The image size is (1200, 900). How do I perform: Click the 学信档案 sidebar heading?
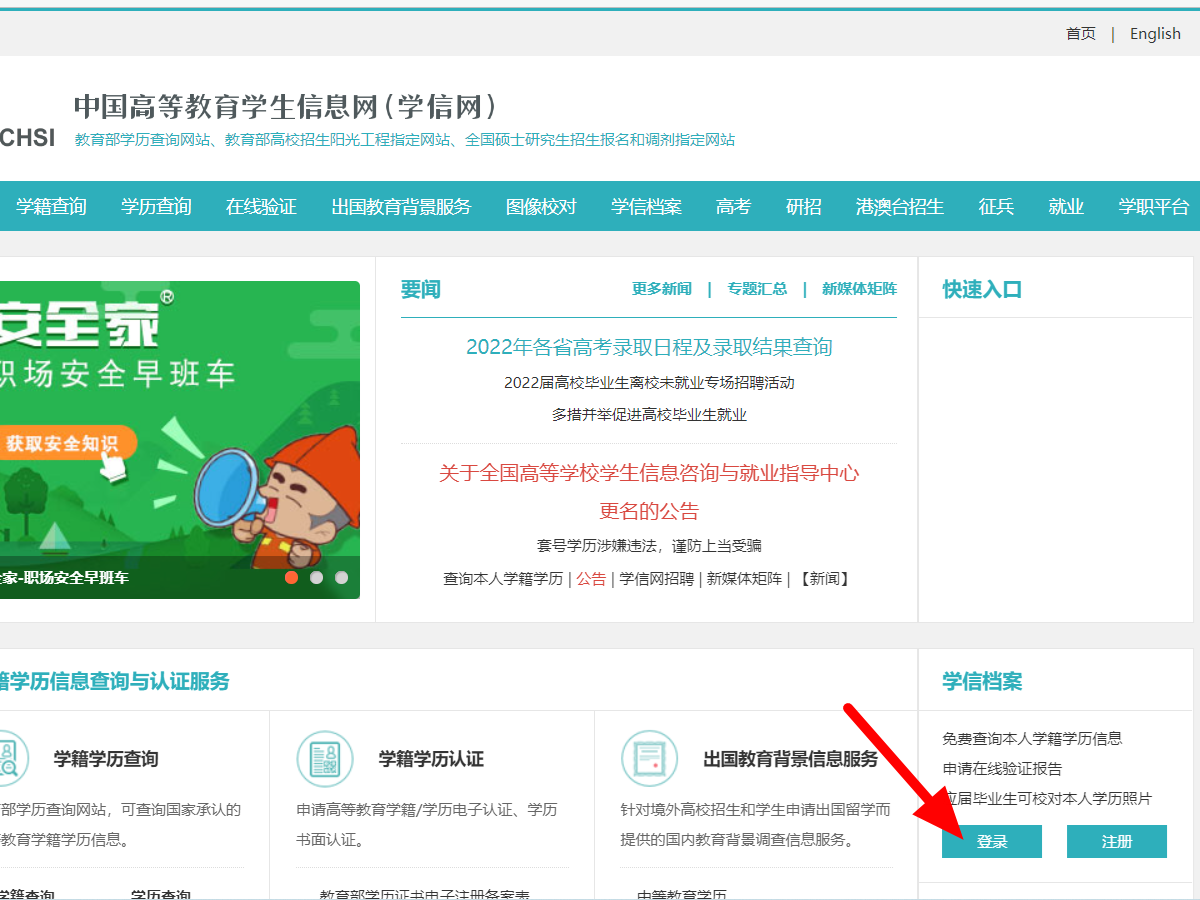[x=982, y=682]
